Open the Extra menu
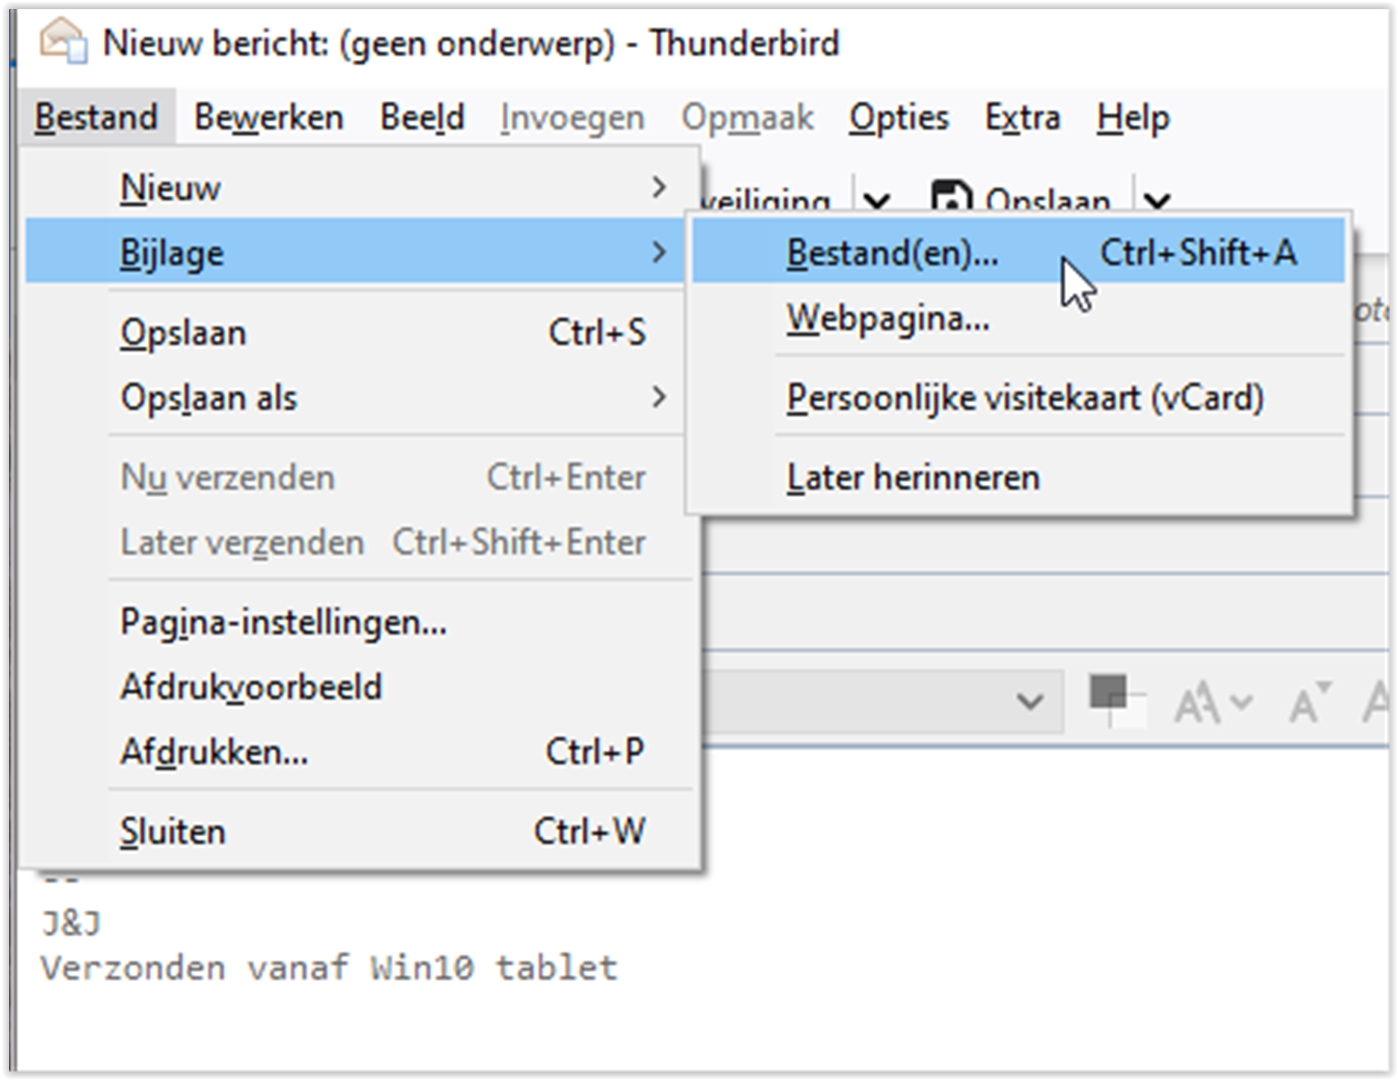1398x1080 pixels. (x=1023, y=117)
